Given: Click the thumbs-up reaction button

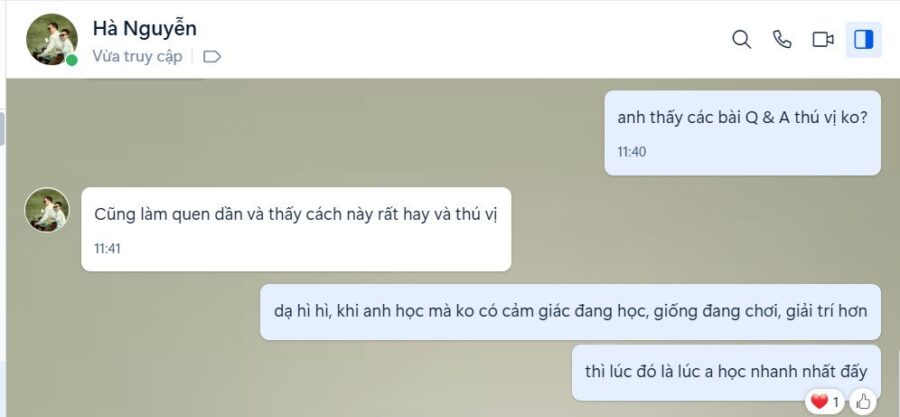Looking at the screenshot, I should coord(863,402).
